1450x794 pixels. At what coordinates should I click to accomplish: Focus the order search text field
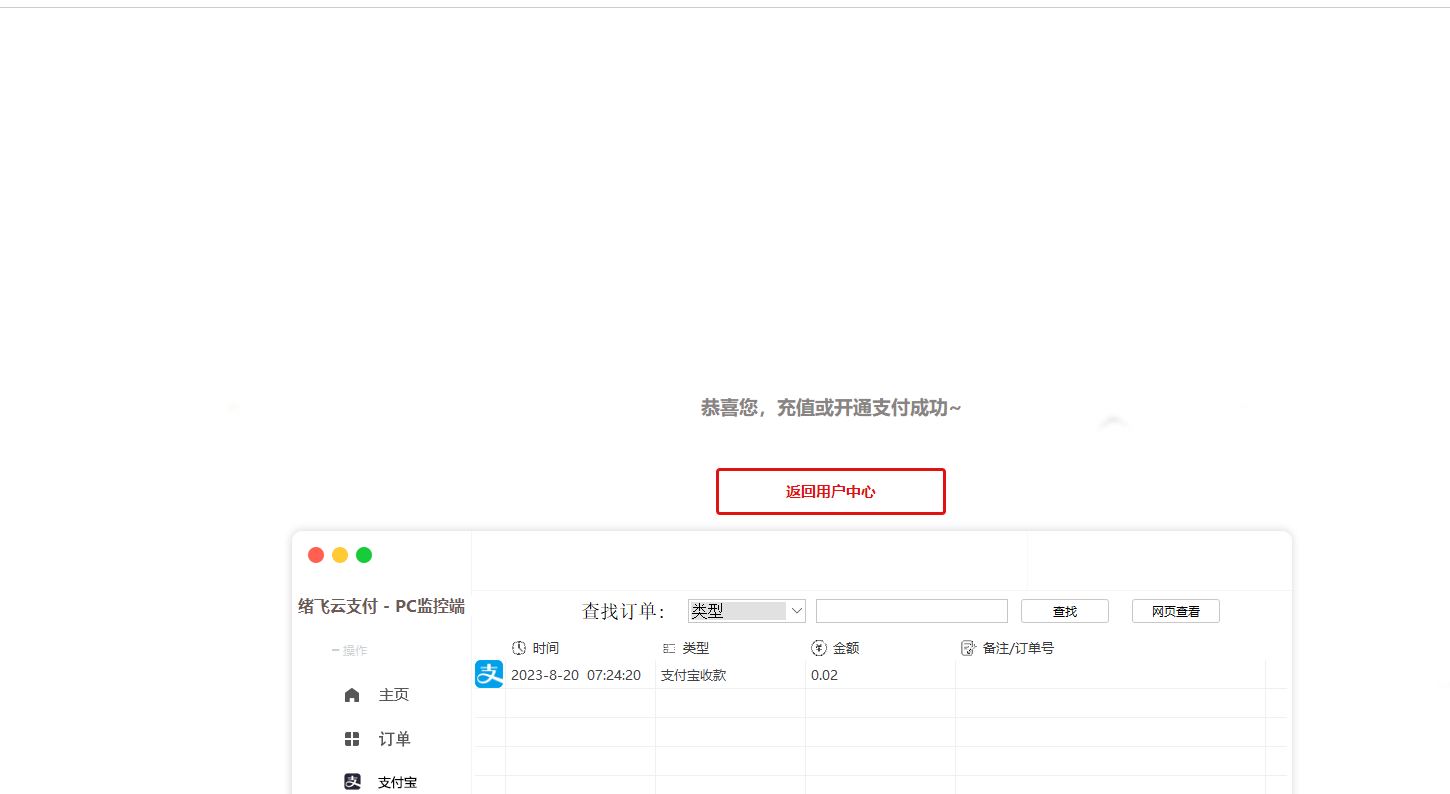pyautogui.click(x=911, y=611)
